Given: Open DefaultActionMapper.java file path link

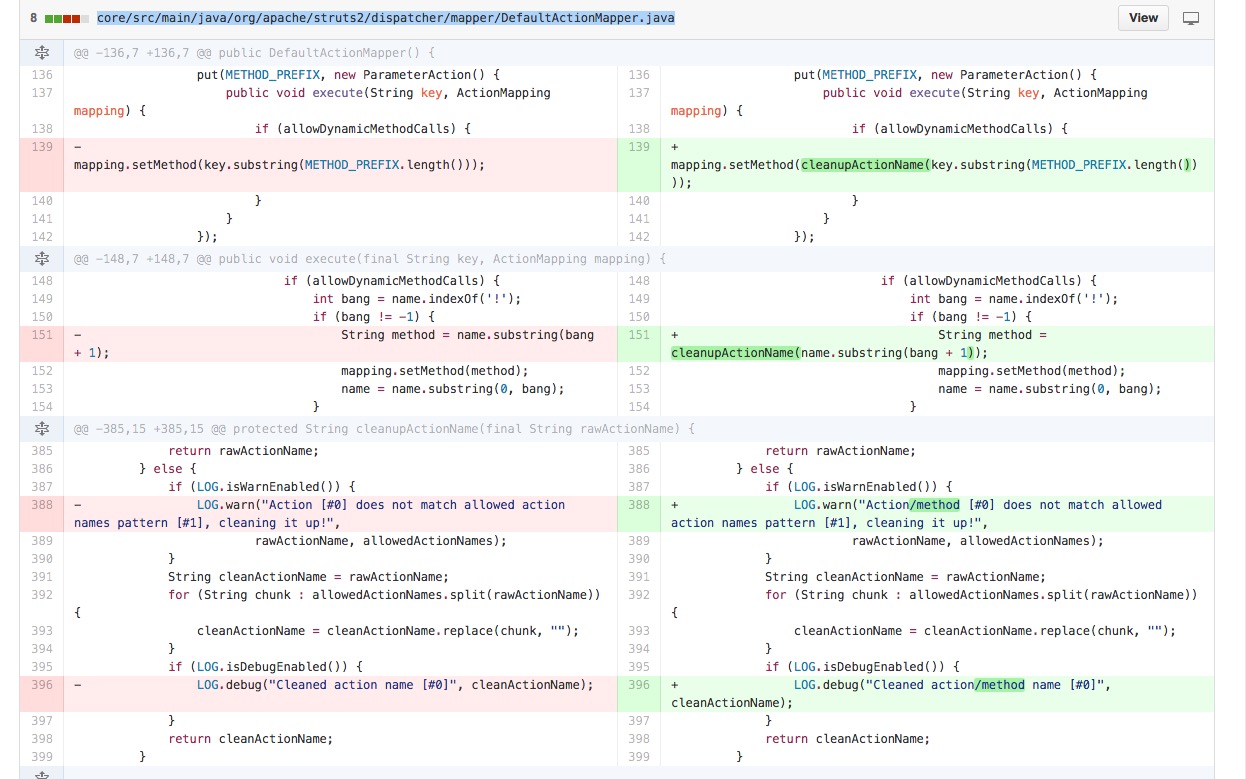Looking at the screenshot, I should pos(385,18).
